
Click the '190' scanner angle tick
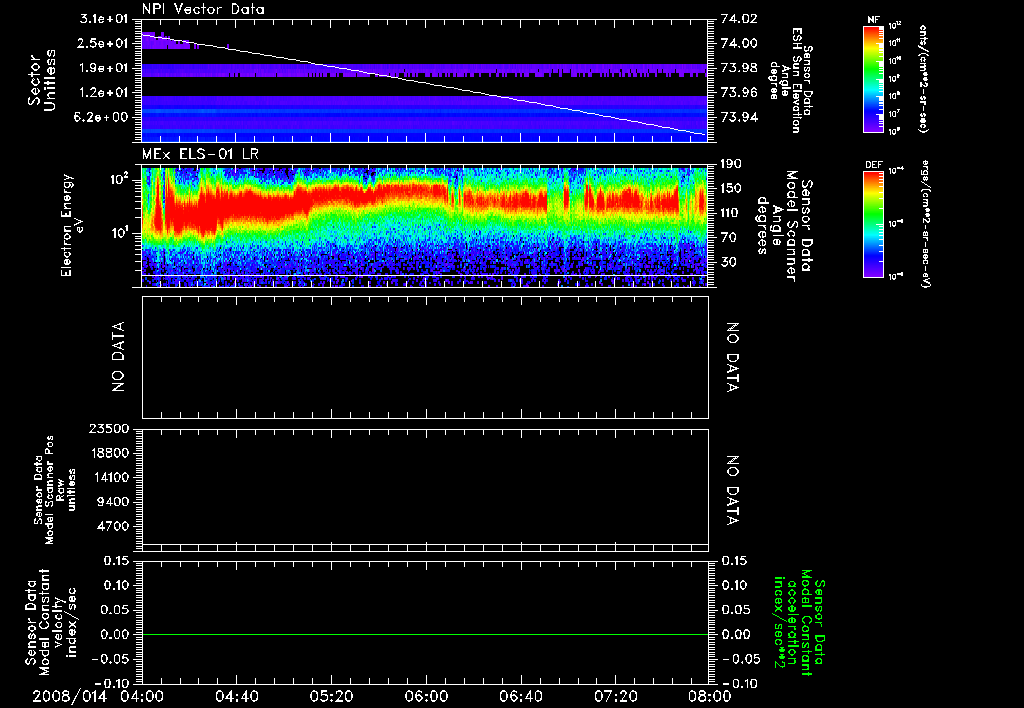[x=731, y=164]
